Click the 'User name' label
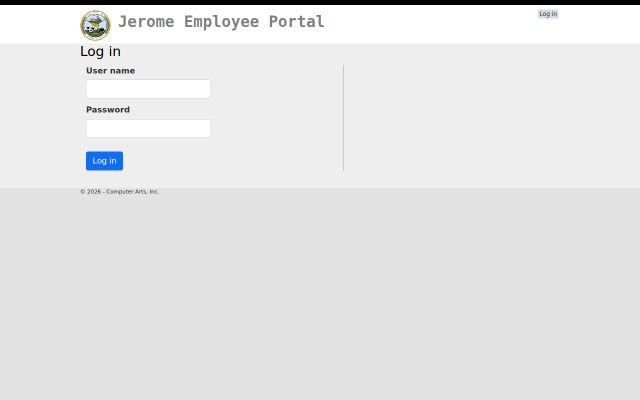This screenshot has width=640, height=400. pos(110,71)
